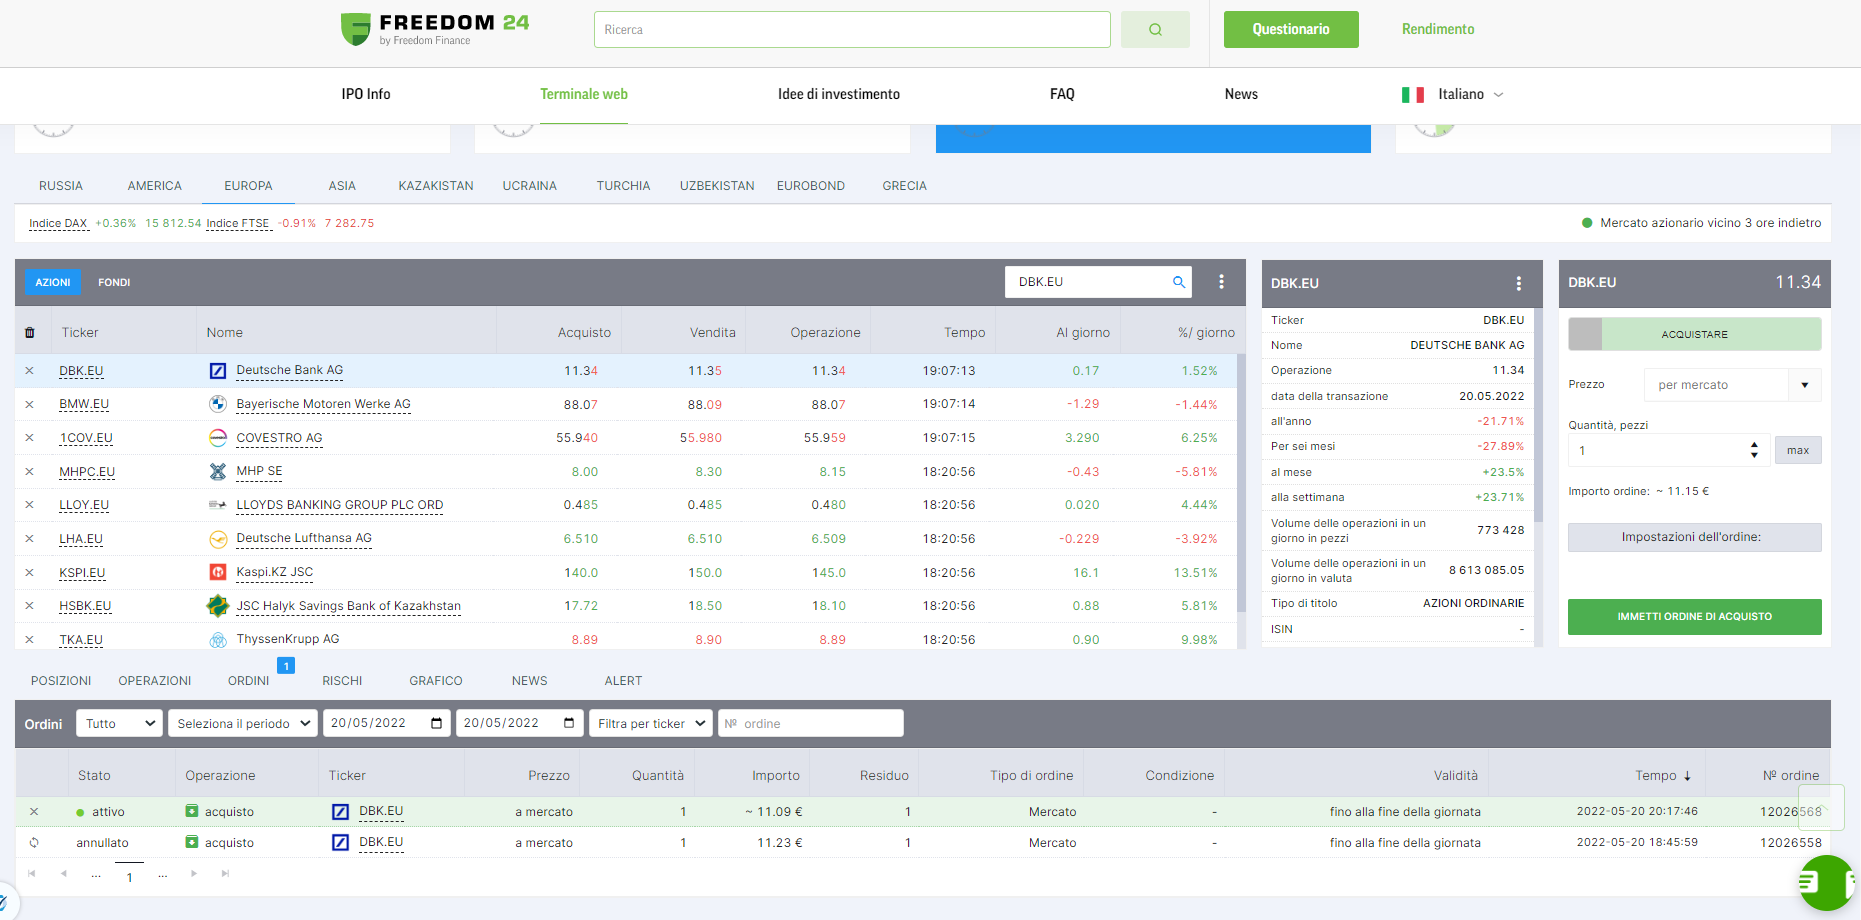Viewport: 1861px width, 920px height.
Task: Open the 'Indice FTSE' link
Action: (238, 223)
